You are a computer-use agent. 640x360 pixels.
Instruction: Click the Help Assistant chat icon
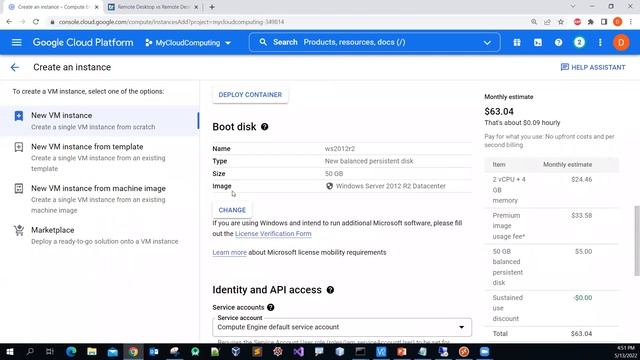[x=564, y=67]
